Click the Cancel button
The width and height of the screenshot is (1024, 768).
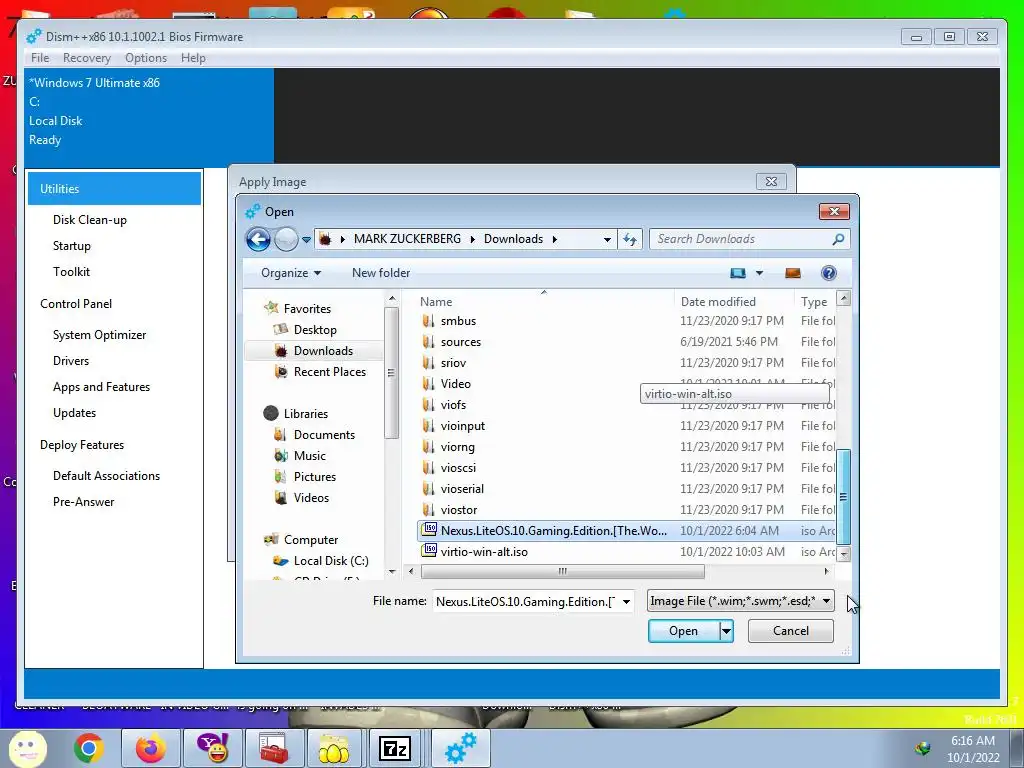point(790,631)
